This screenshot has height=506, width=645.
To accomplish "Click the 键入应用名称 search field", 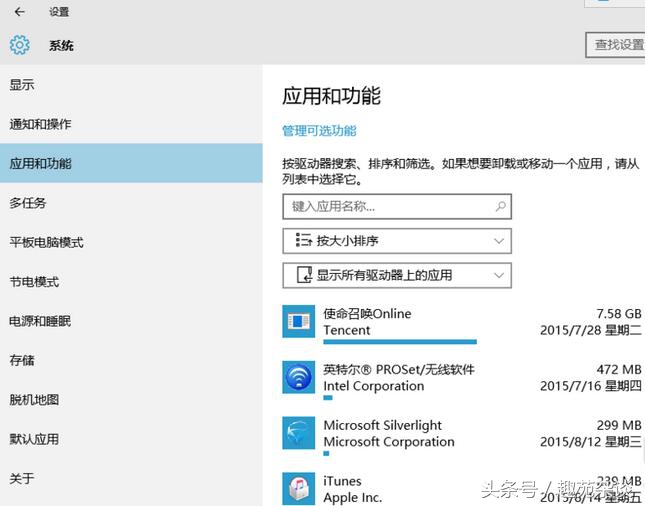I will coord(397,206).
